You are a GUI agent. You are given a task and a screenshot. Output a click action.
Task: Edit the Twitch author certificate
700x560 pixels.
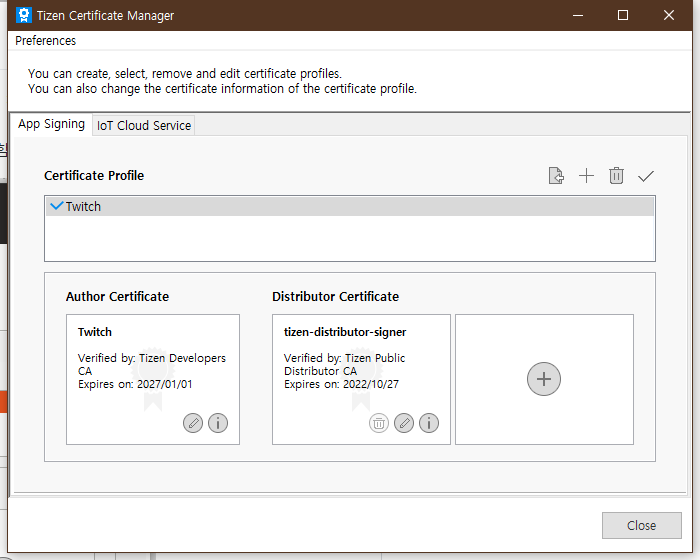tap(193, 423)
